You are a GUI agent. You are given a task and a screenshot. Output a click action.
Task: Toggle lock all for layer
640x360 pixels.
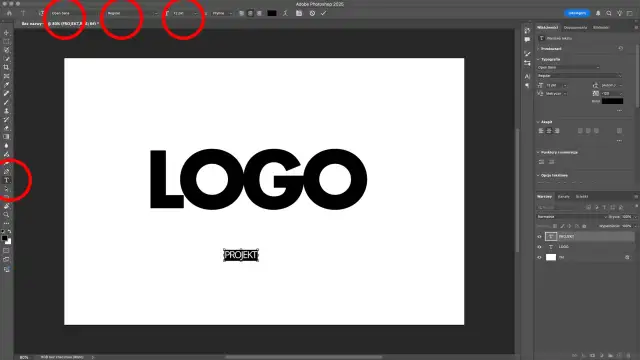click(584, 226)
